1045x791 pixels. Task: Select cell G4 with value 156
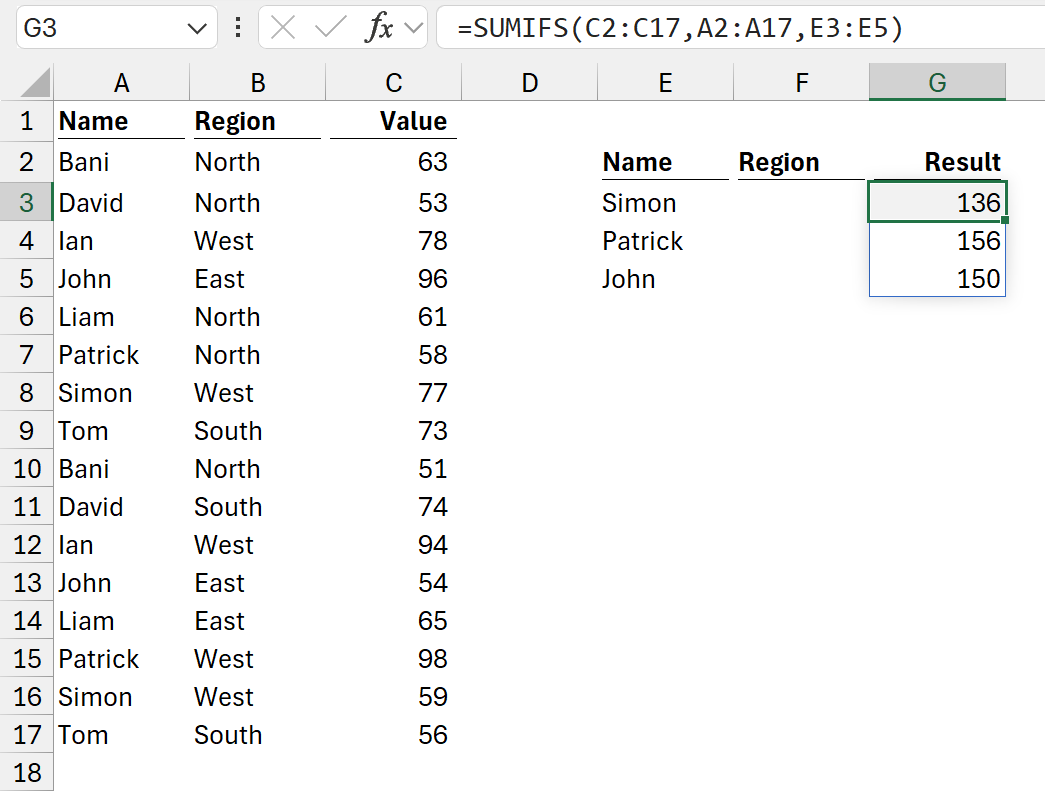[x=937, y=241]
